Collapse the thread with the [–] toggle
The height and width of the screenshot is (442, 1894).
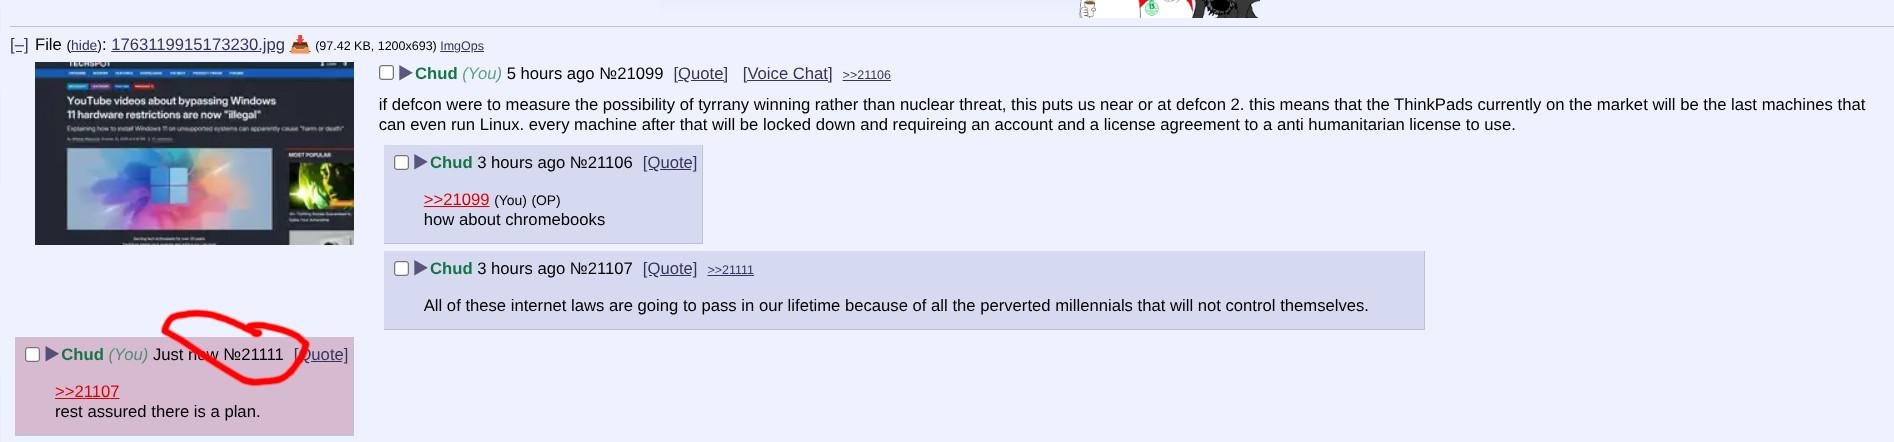[19, 45]
